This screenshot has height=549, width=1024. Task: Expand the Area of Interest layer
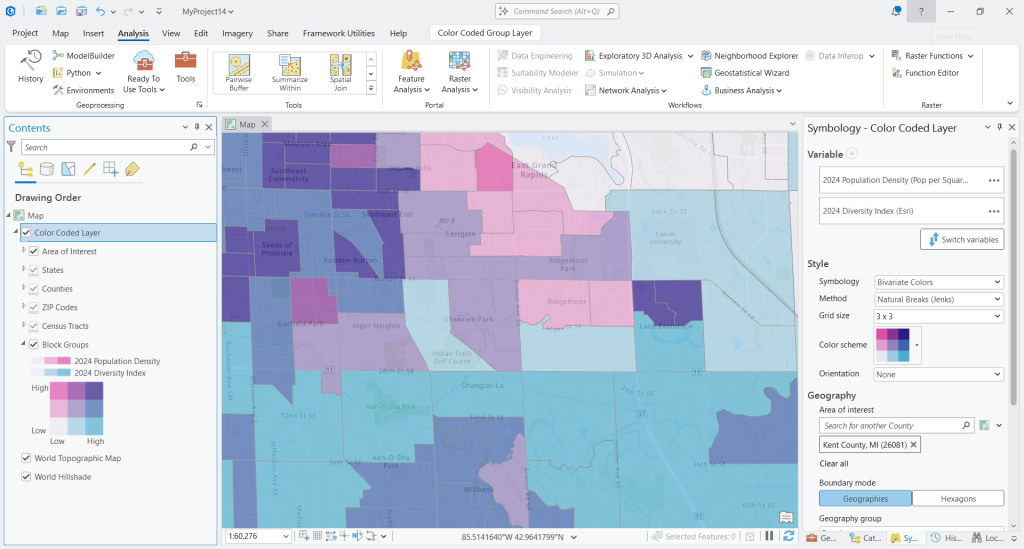pos(24,251)
